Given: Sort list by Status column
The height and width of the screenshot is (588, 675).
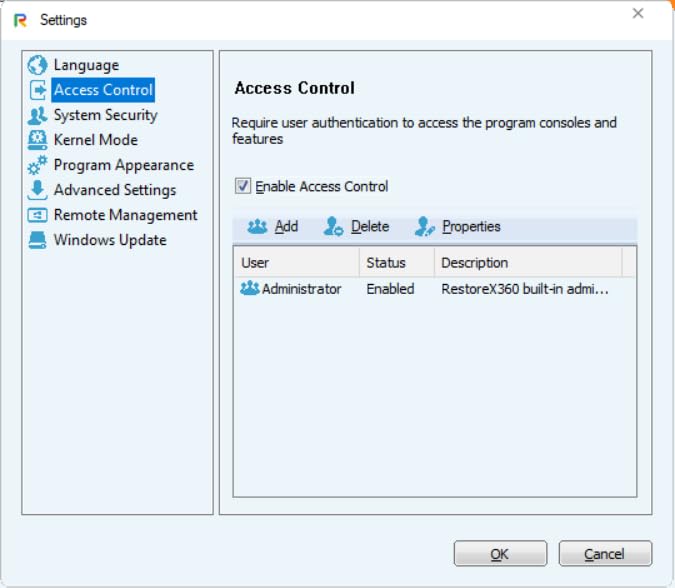Looking at the screenshot, I should click(396, 263).
